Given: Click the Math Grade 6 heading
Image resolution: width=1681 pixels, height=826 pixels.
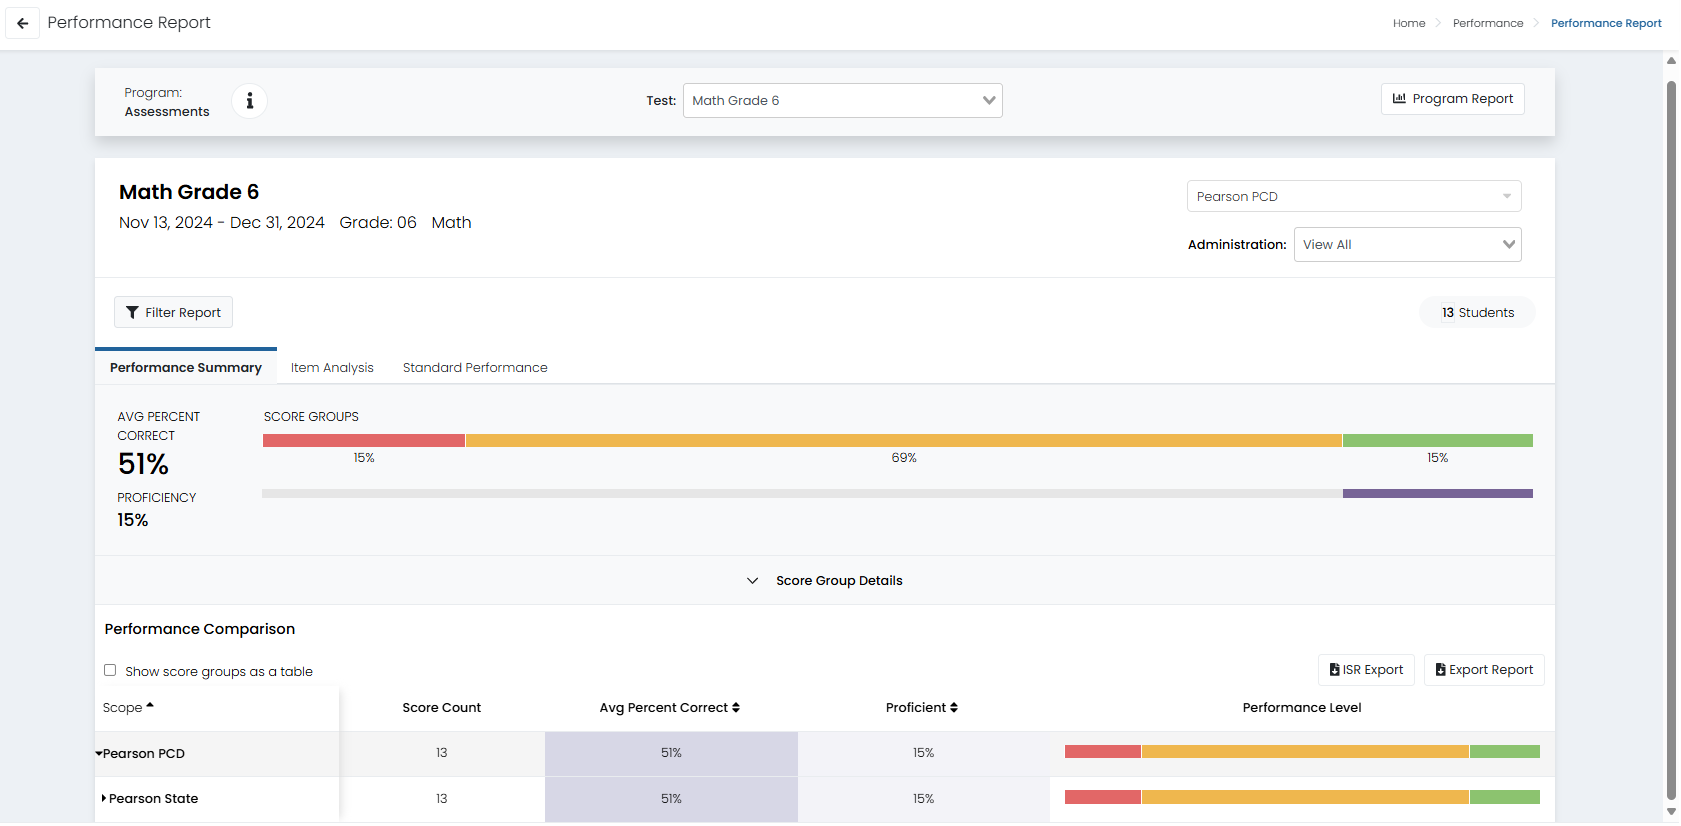Looking at the screenshot, I should tap(189, 192).
